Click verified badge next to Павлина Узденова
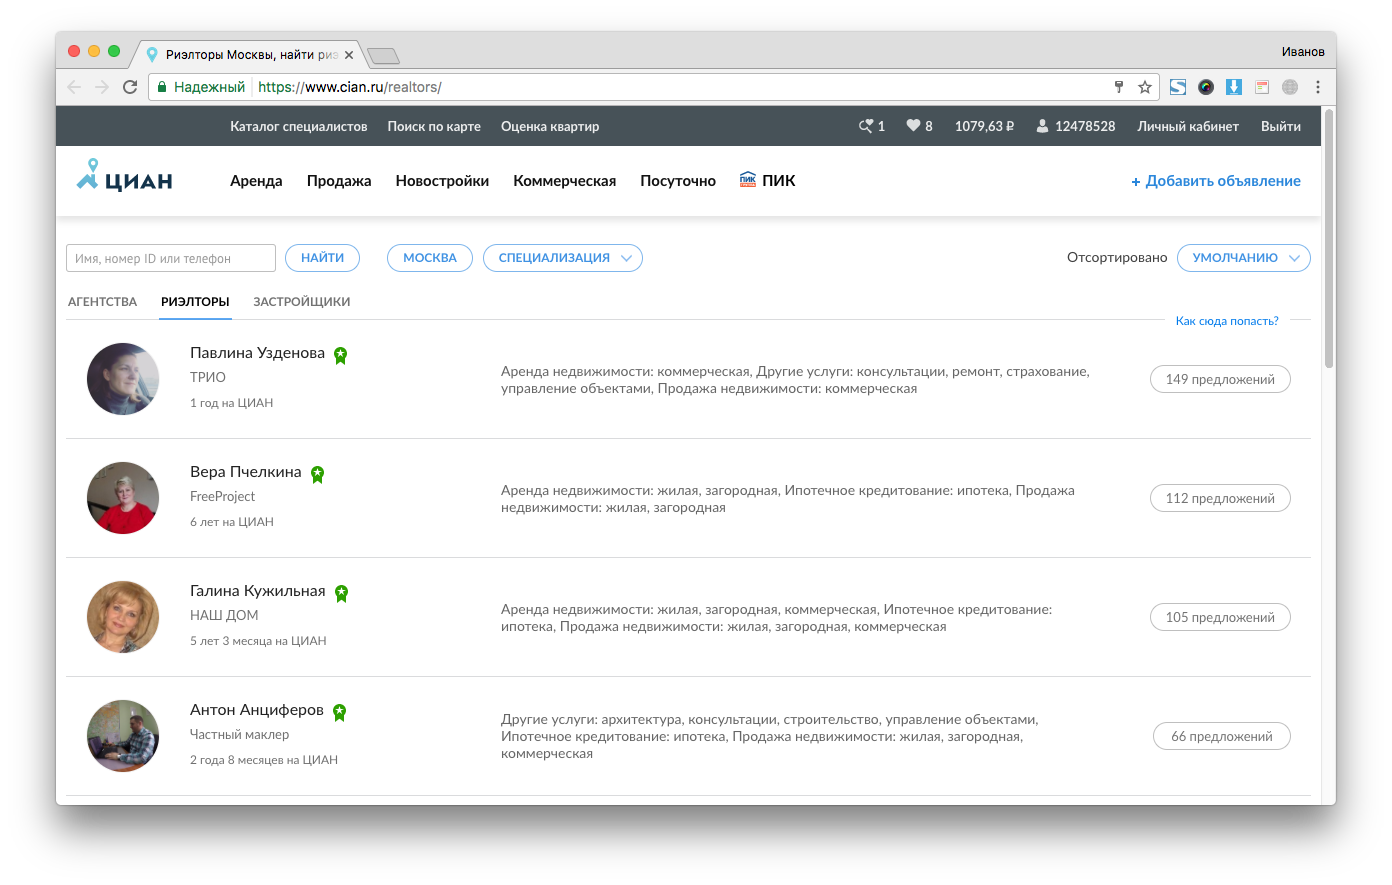Screen dimensions: 1392x885 [x=341, y=355]
